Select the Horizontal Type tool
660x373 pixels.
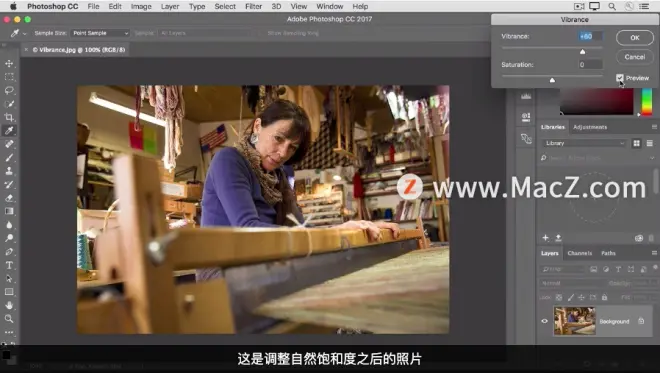(x=9, y=265)
